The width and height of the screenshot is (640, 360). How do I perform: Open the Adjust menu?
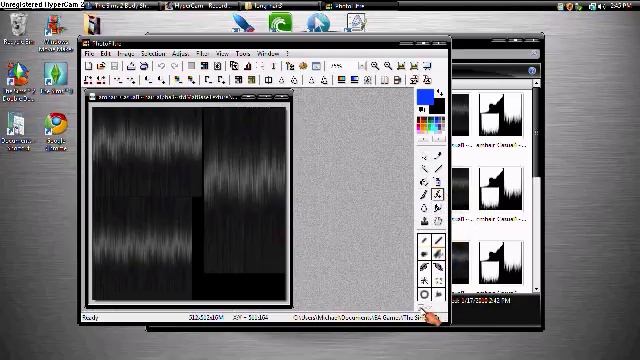(180, 53)
